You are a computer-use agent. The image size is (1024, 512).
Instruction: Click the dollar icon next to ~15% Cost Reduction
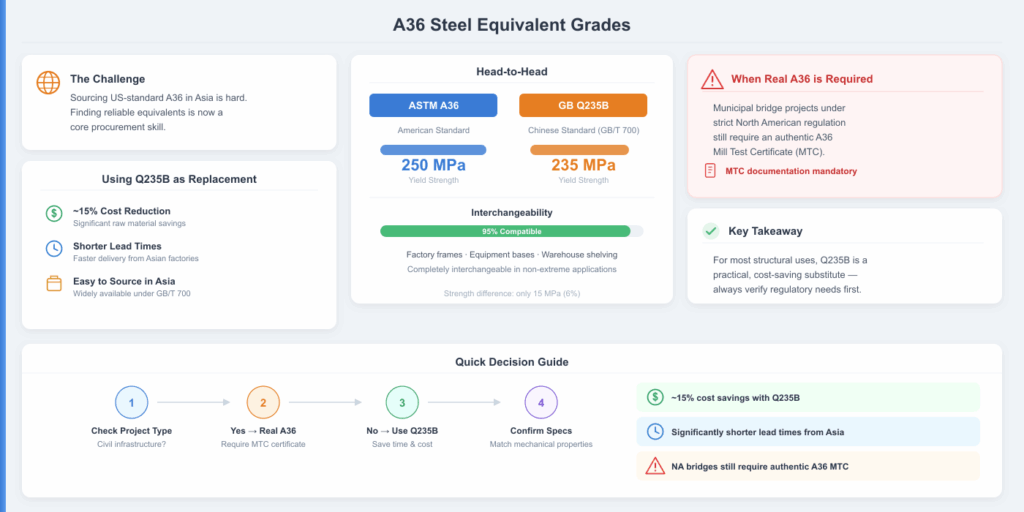54,213
